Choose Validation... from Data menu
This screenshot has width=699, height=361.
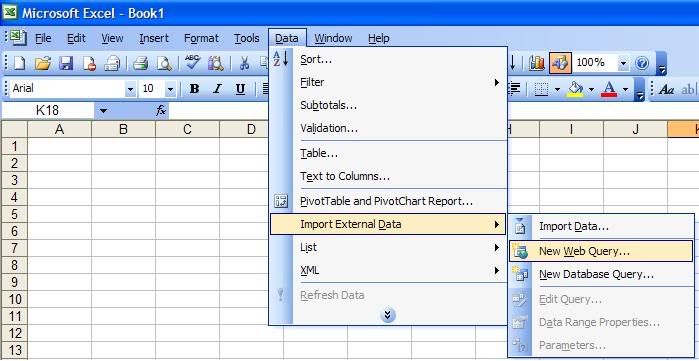tap(388, 128)
